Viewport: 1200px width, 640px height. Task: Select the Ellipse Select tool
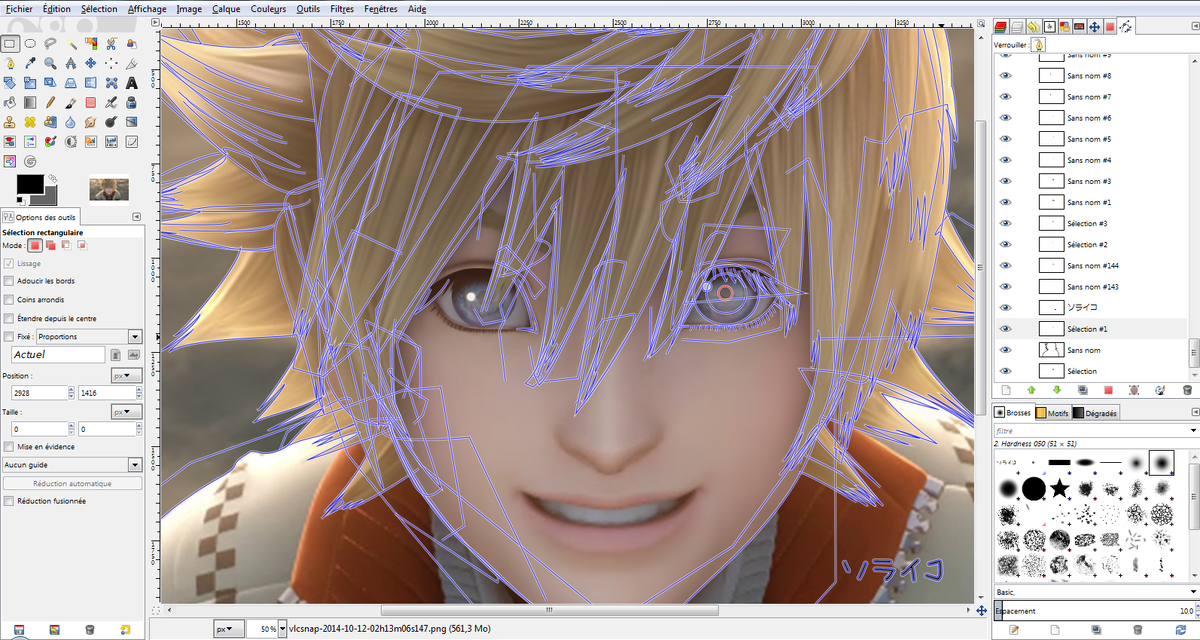30,43
